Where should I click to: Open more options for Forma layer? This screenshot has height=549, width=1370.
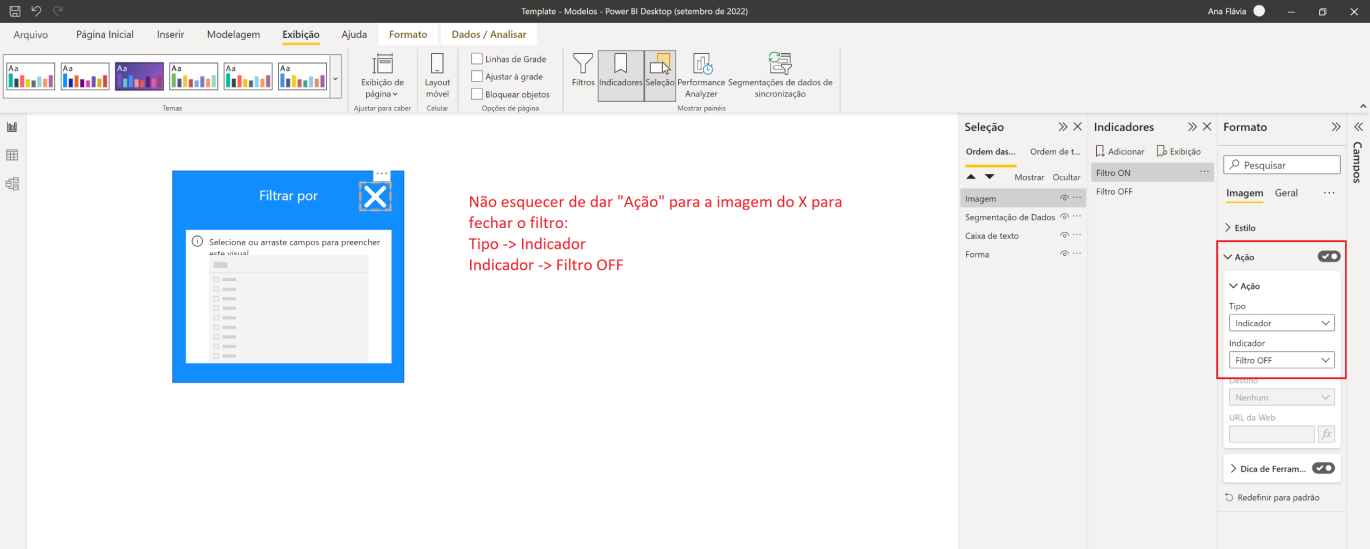[1077, 254]
